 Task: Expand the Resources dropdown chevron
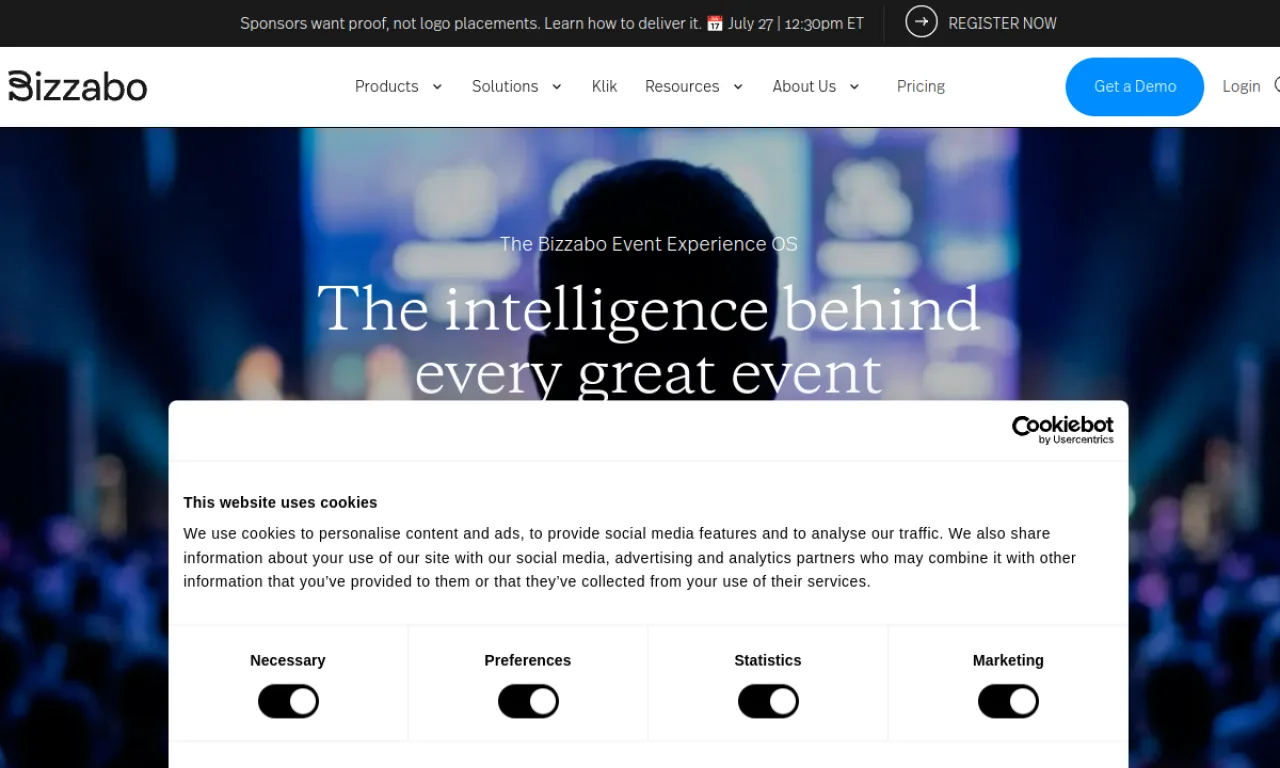pyautogui.click(x=738, y=87)
